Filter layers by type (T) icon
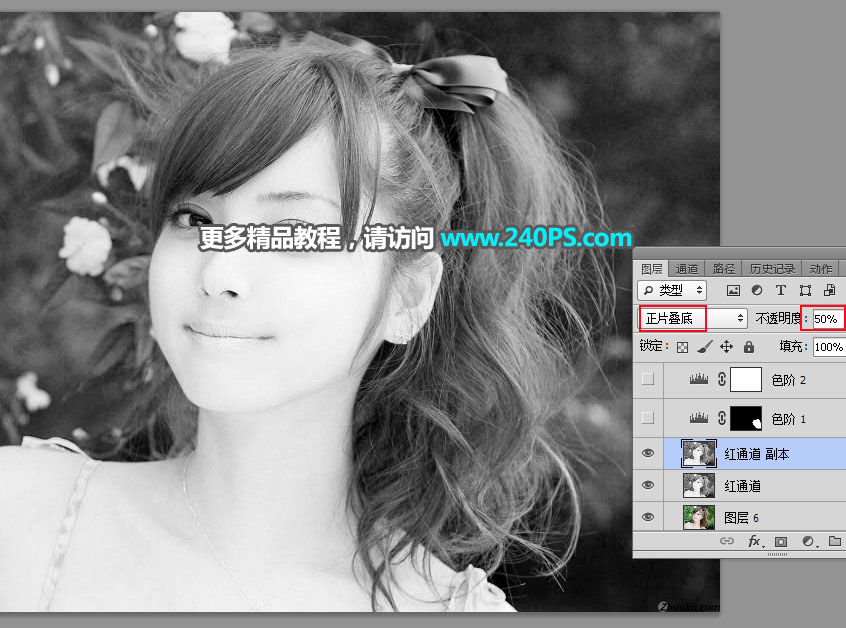This screenshot has height=628, width=846. coord(781,290)
